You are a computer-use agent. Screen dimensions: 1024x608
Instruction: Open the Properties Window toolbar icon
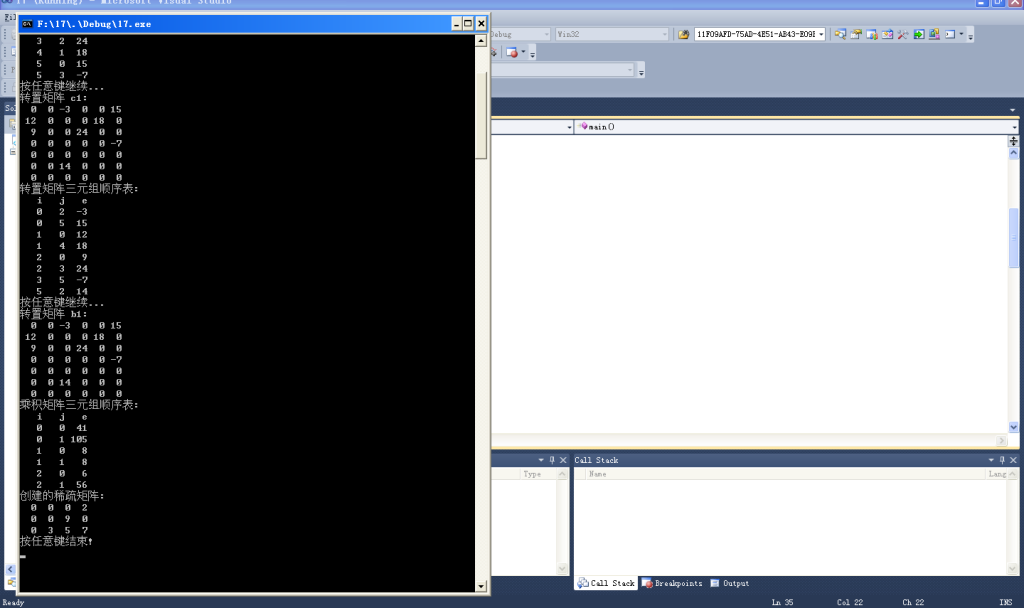point(856,35)
